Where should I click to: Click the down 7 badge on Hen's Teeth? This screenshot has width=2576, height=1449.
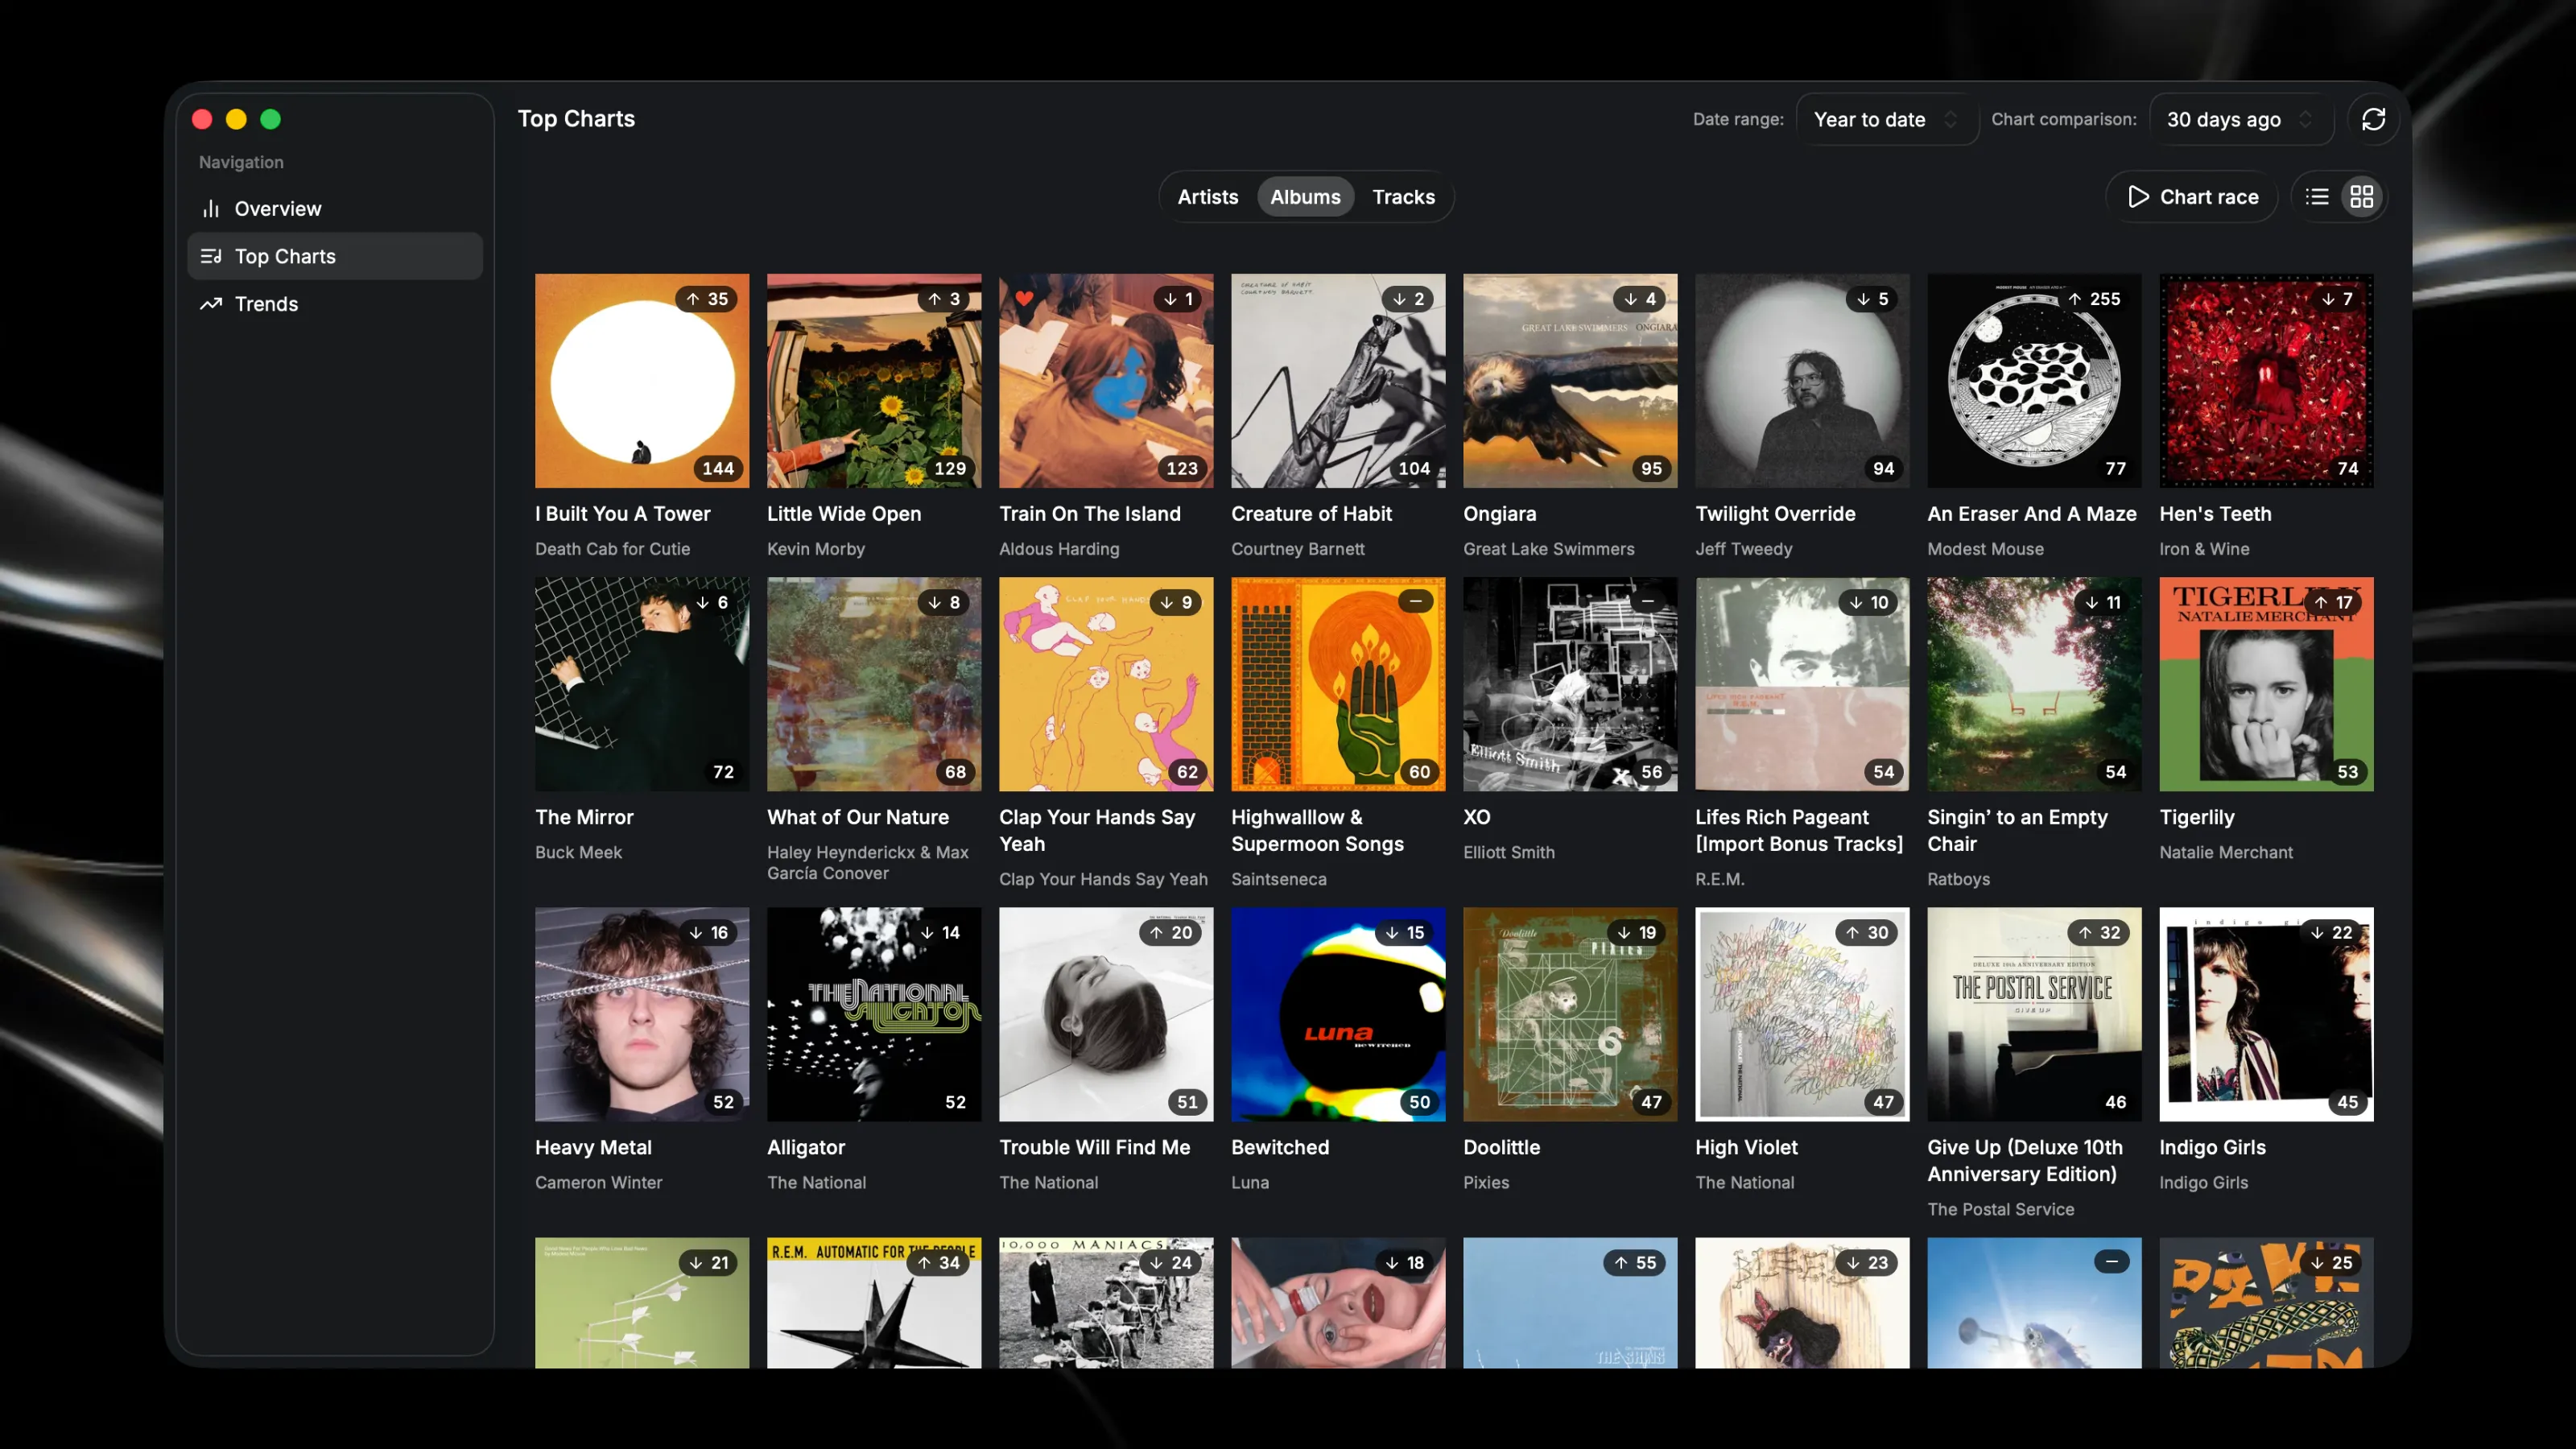[x=2337, y=299]
